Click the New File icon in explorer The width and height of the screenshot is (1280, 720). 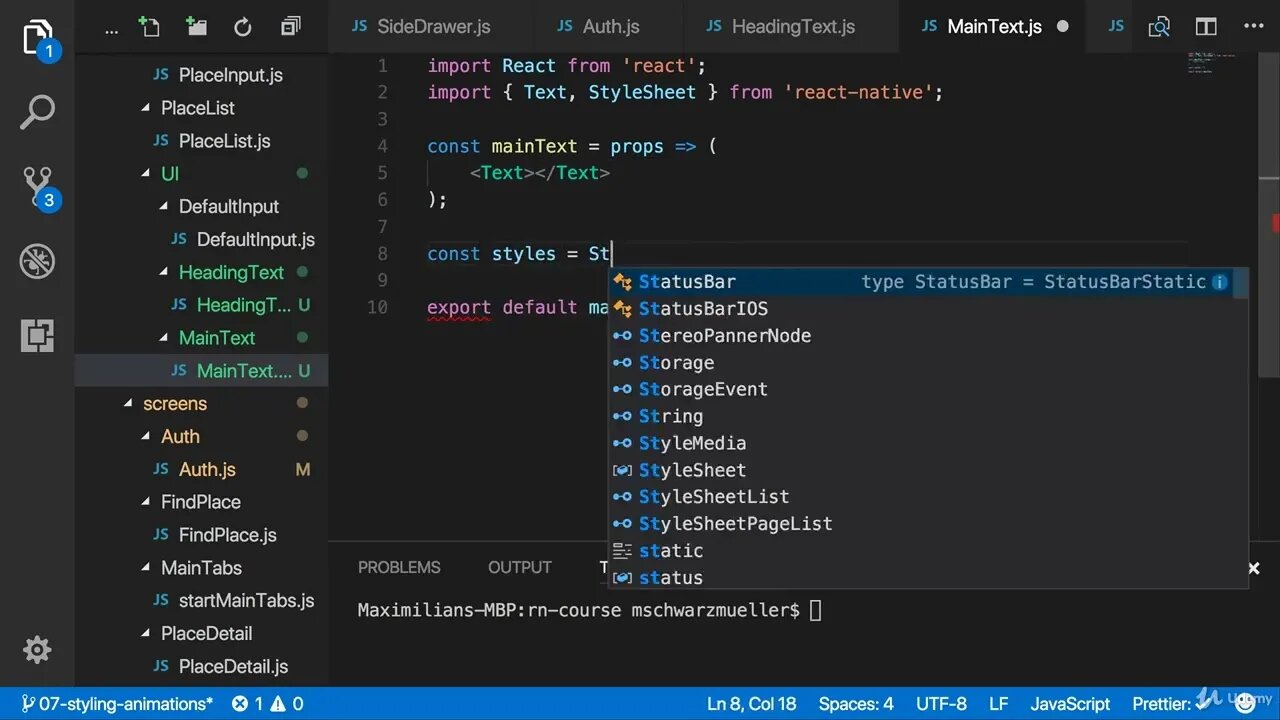coord(149,27)
